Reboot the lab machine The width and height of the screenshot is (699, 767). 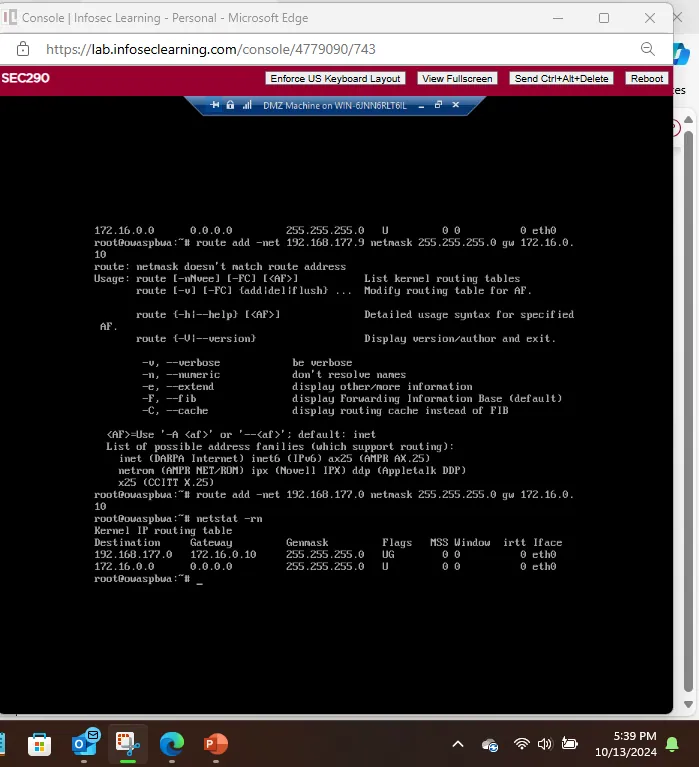pyautogui.click(x=647, y=79)
